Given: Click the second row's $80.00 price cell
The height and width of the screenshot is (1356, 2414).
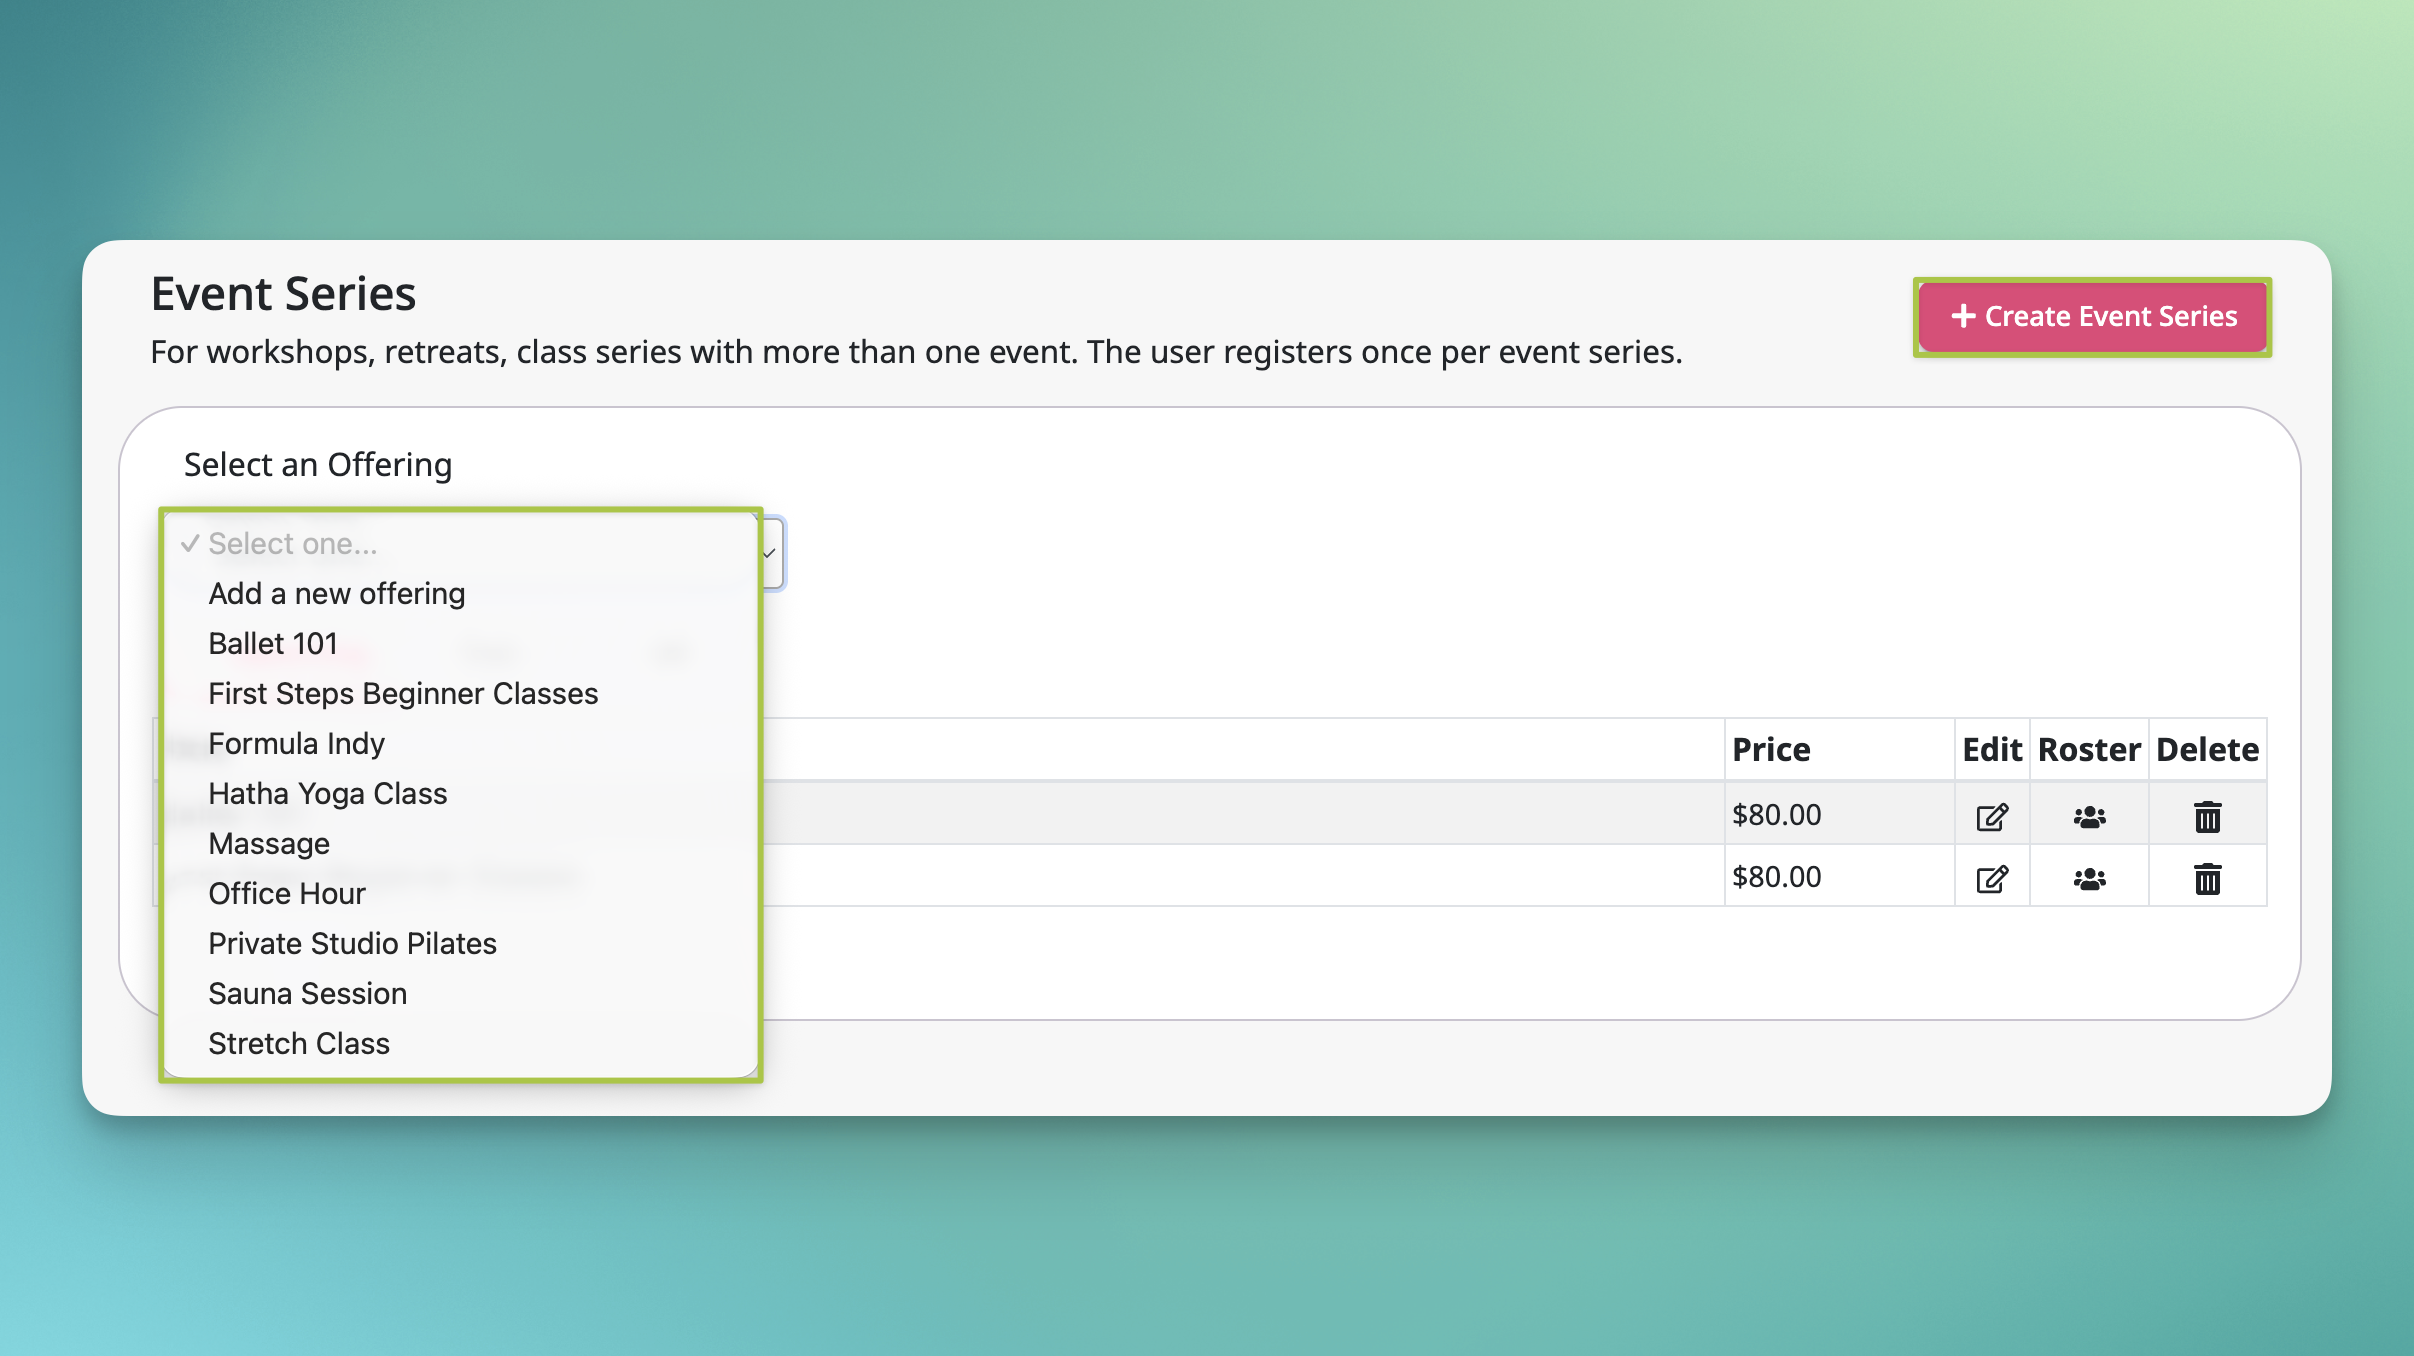Looking at the screenshot, I should coord(1839,876).
